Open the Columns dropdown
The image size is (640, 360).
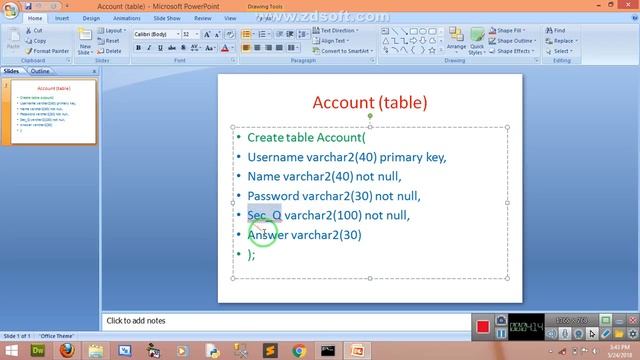pyautogui.click(x=293, y=48)
